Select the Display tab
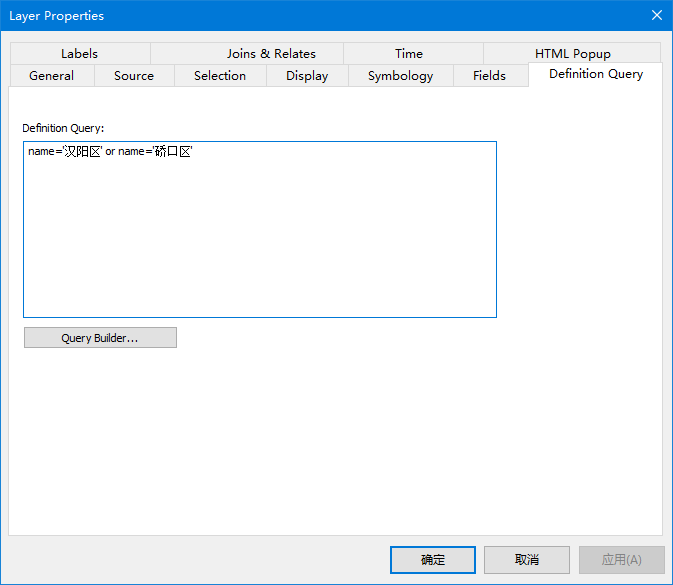 click(x=307, y=76)
